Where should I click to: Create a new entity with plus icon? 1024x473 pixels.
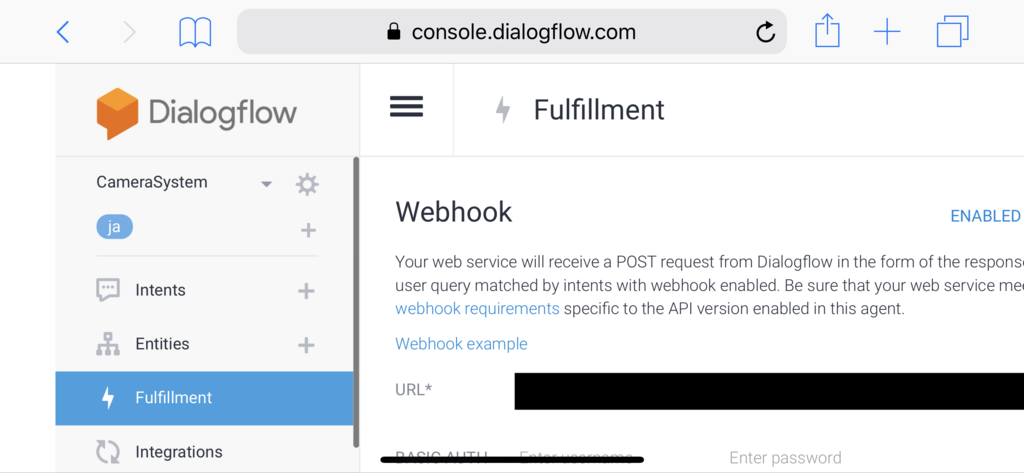[x=306, y=345]
